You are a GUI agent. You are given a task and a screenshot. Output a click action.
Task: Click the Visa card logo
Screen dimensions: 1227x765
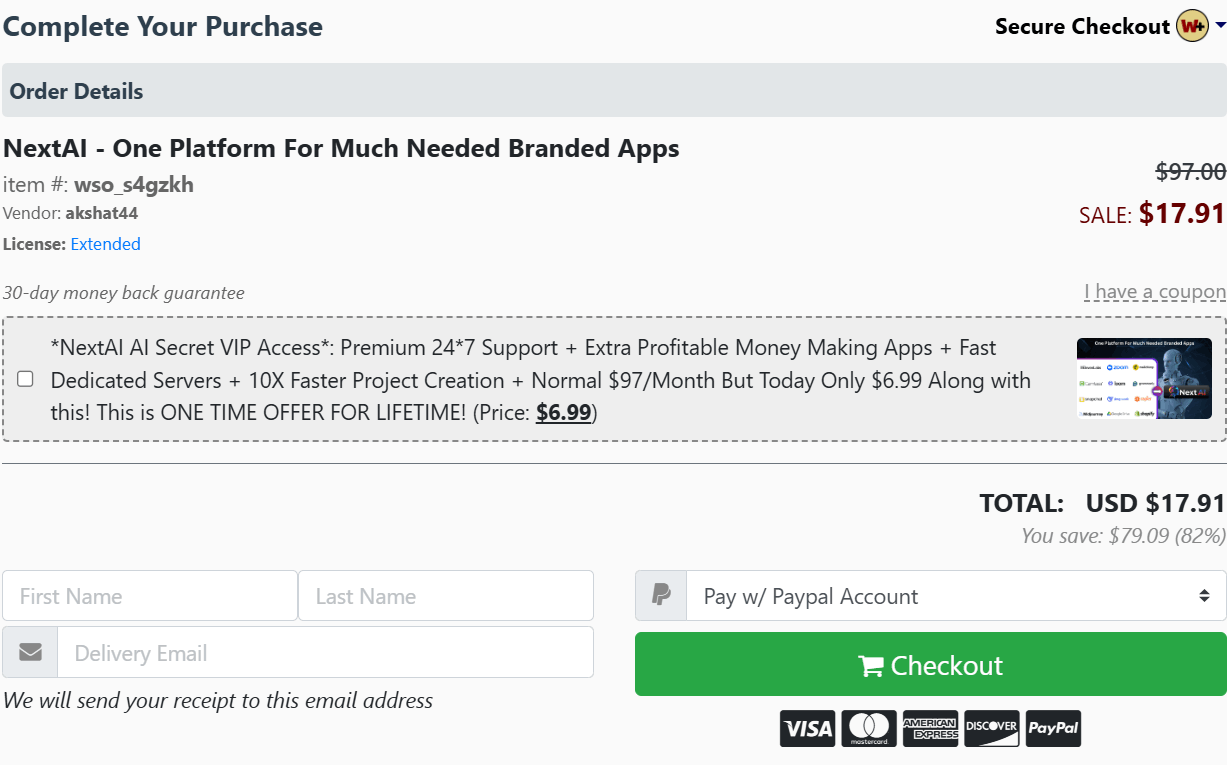(807, 728)
